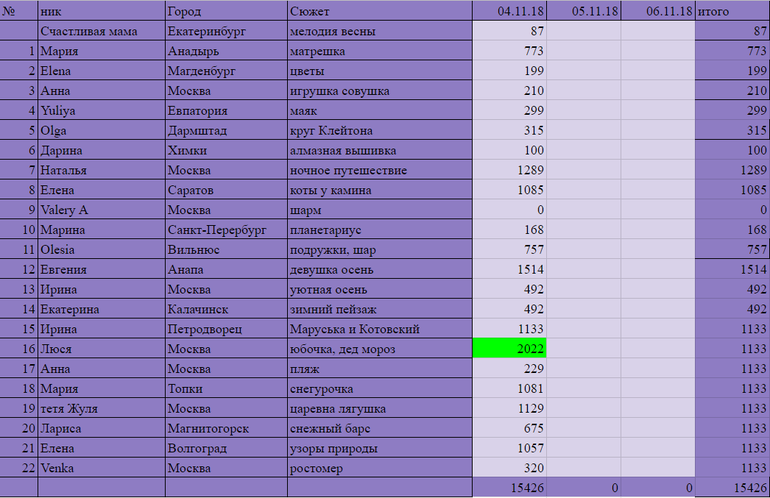
Task: Select the 'Счастливая мама' name cell
Action: click(101, 31)
